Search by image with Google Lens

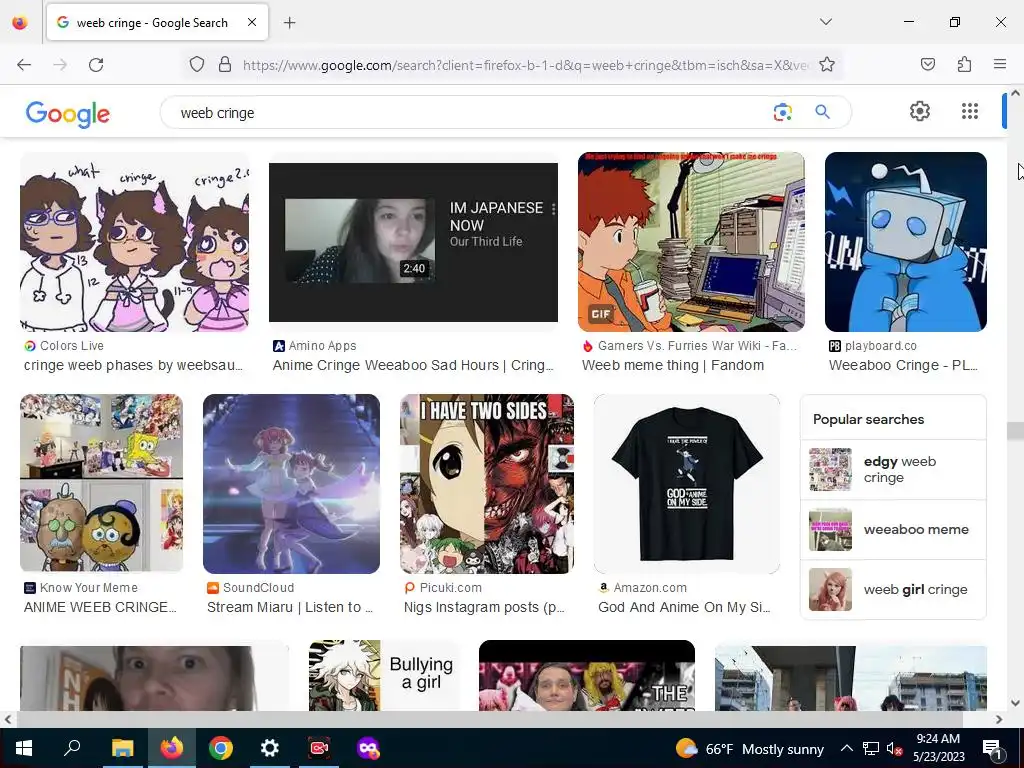pos(782,112)
